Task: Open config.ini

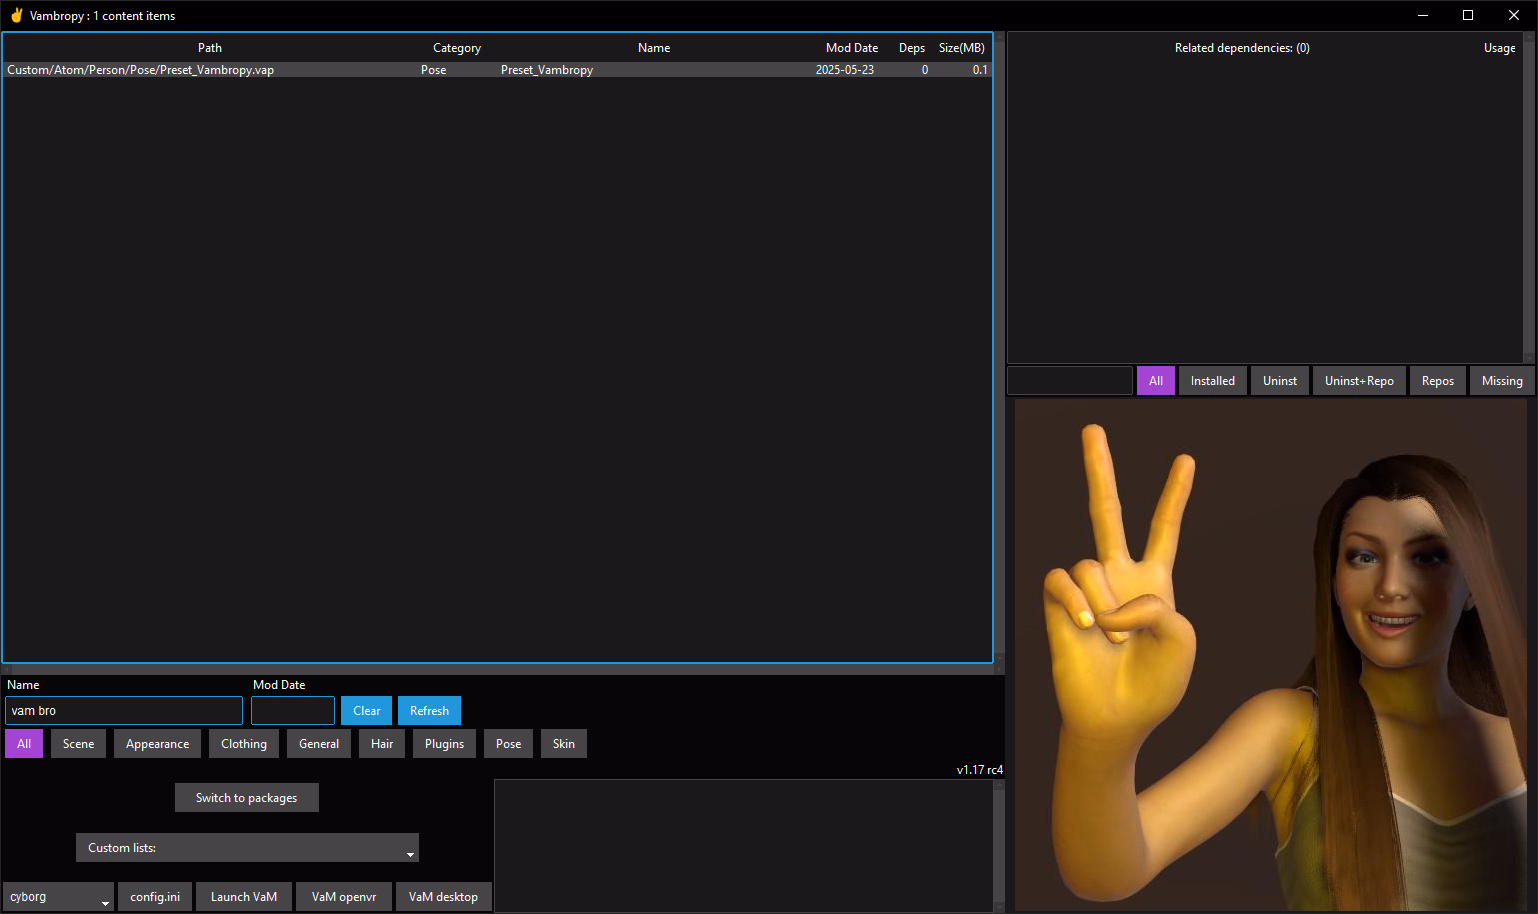Action: [155, 897]
